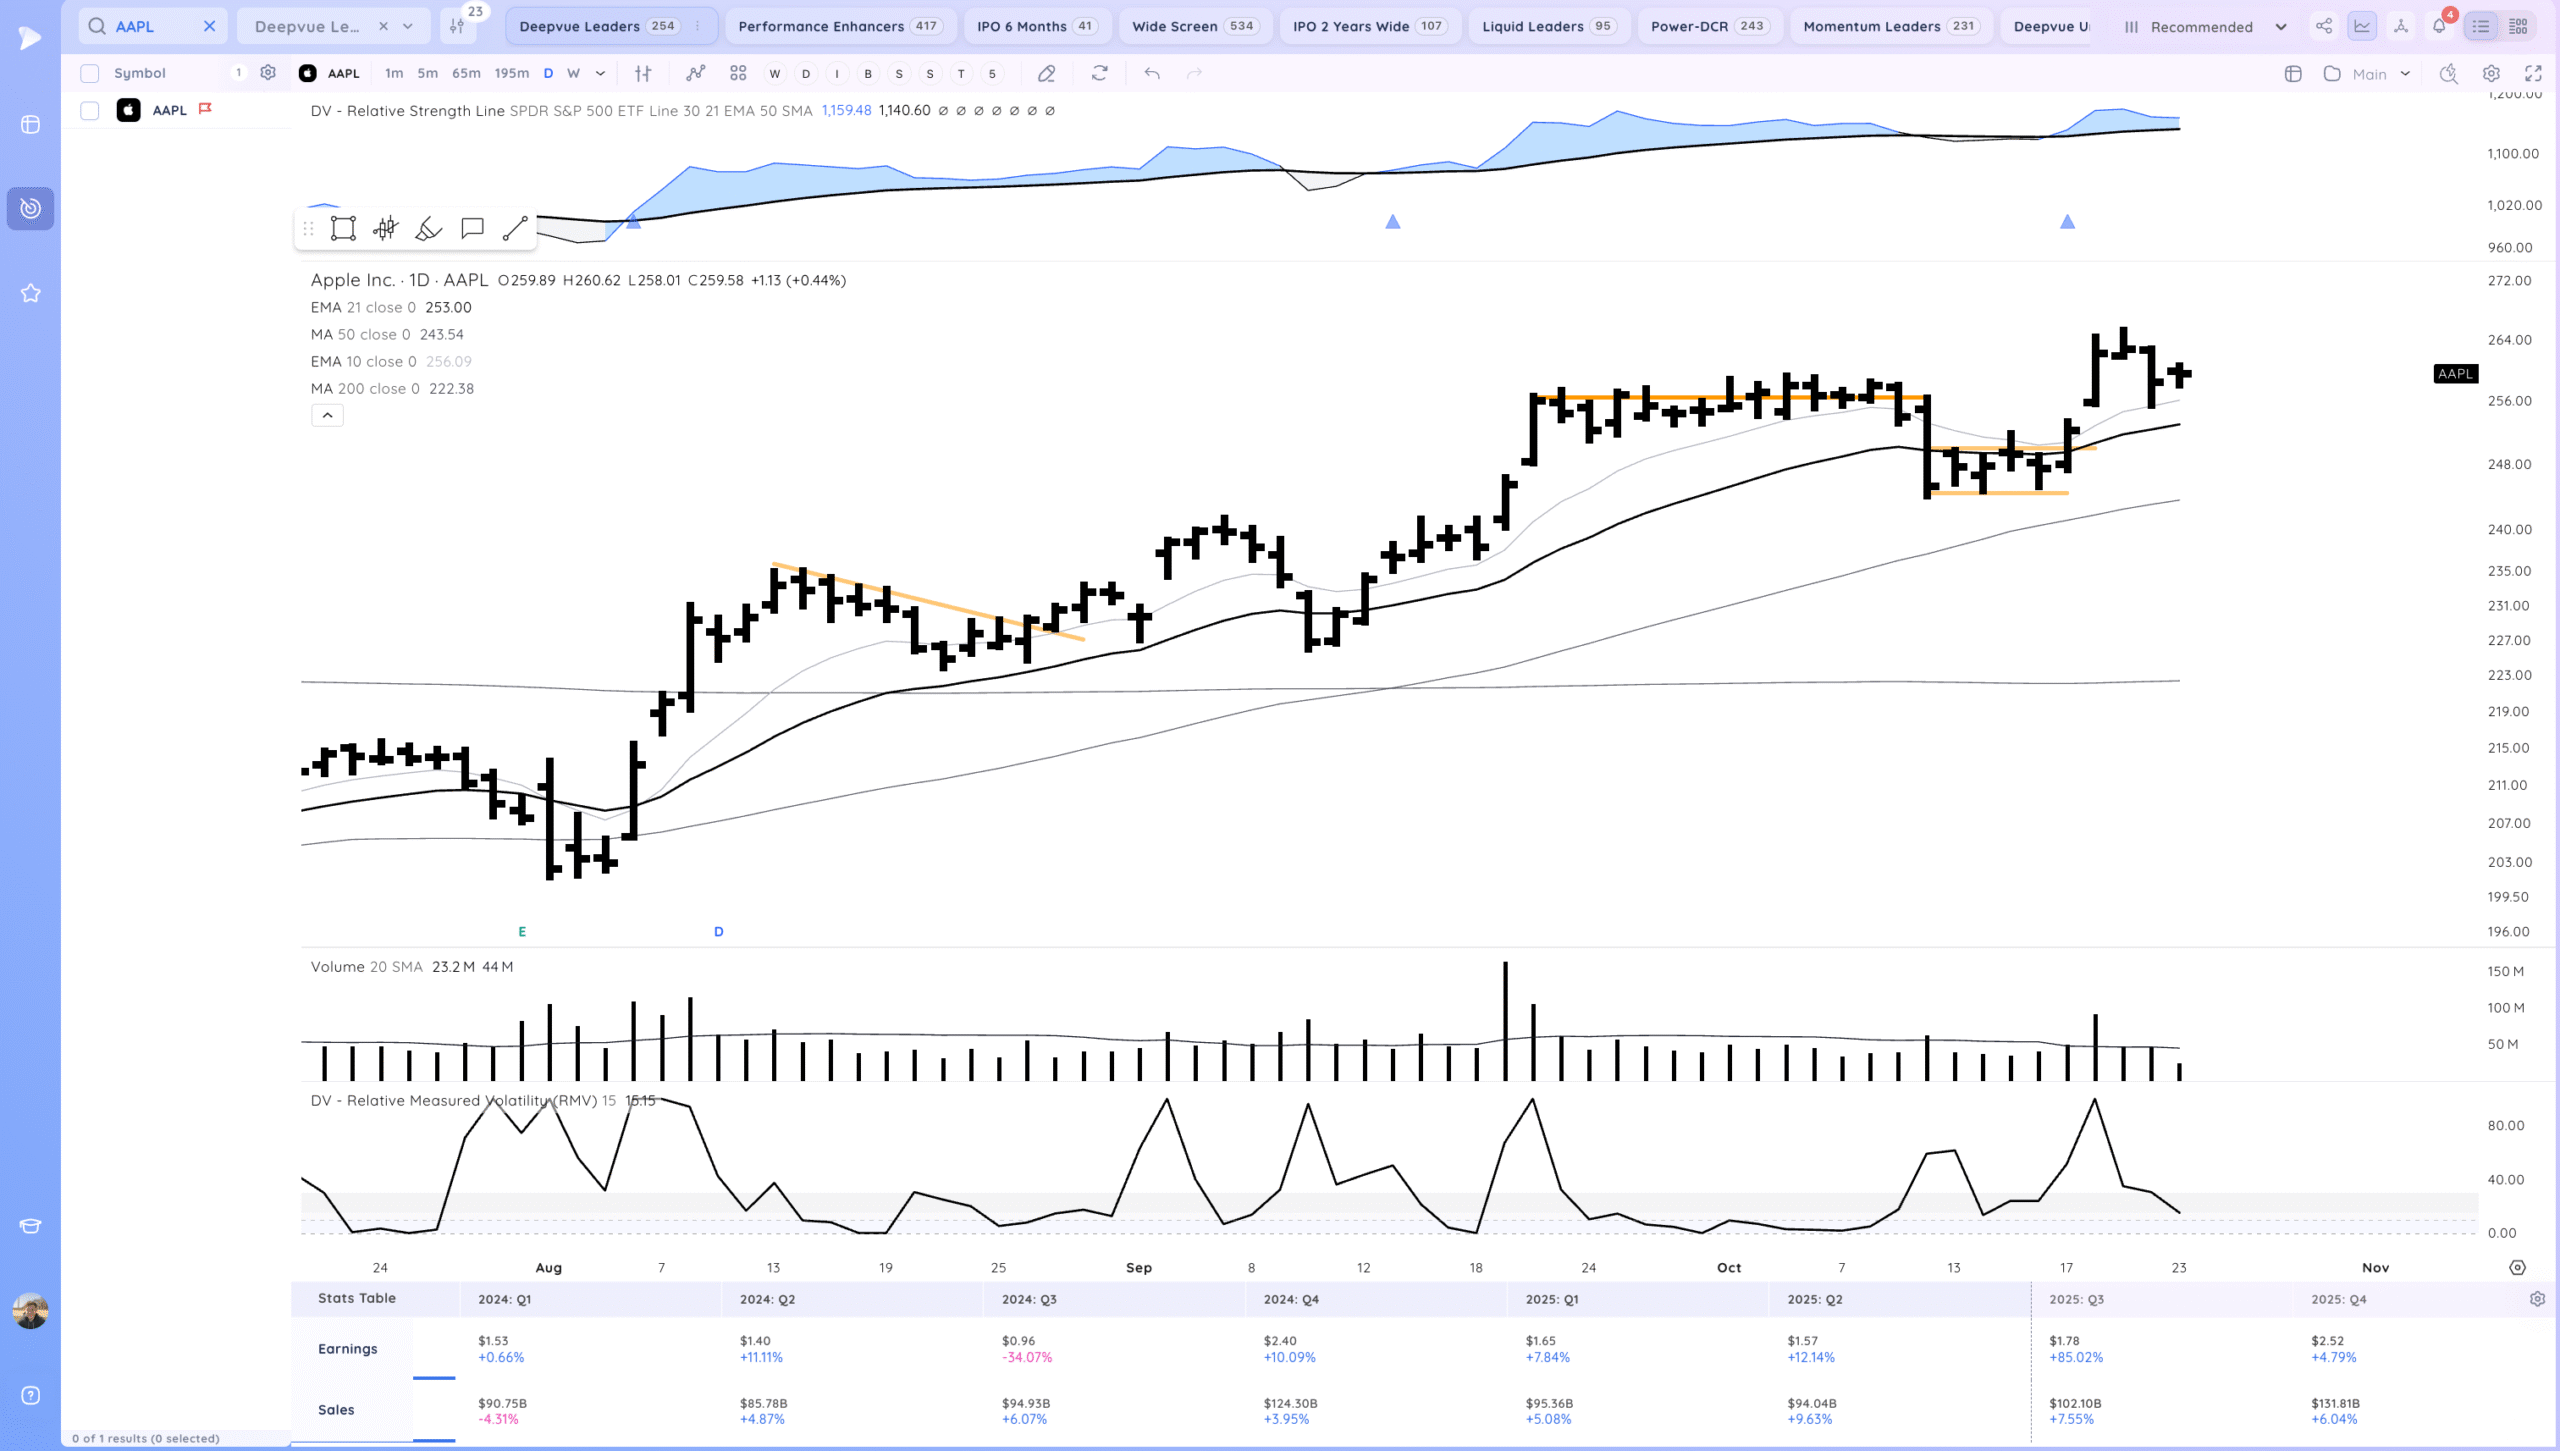
Task: Check the Symbol header select-all checkbox
Action: click(x=90, y=73)
